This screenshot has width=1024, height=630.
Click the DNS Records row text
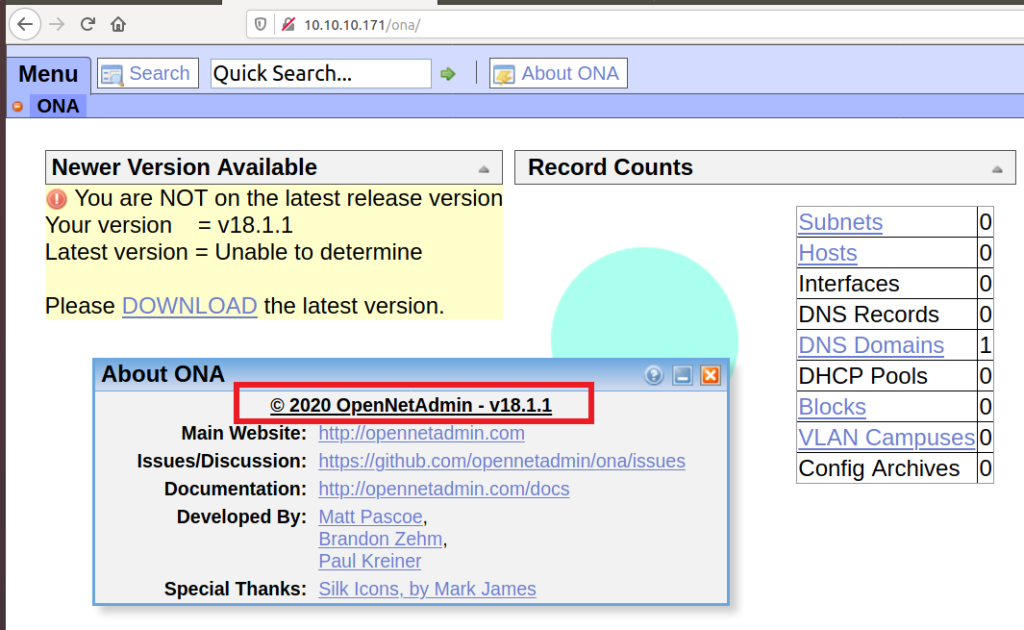[x=869, y=314]
